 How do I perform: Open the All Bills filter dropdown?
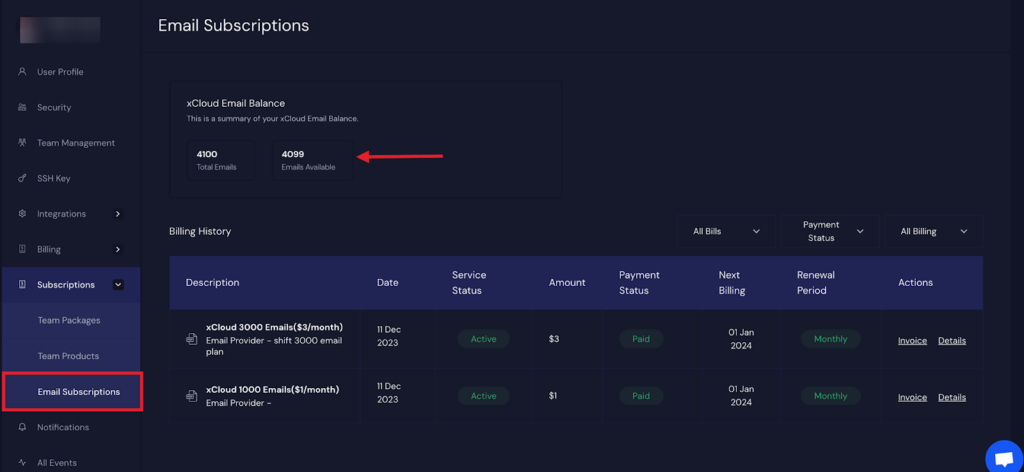point(726,231)
